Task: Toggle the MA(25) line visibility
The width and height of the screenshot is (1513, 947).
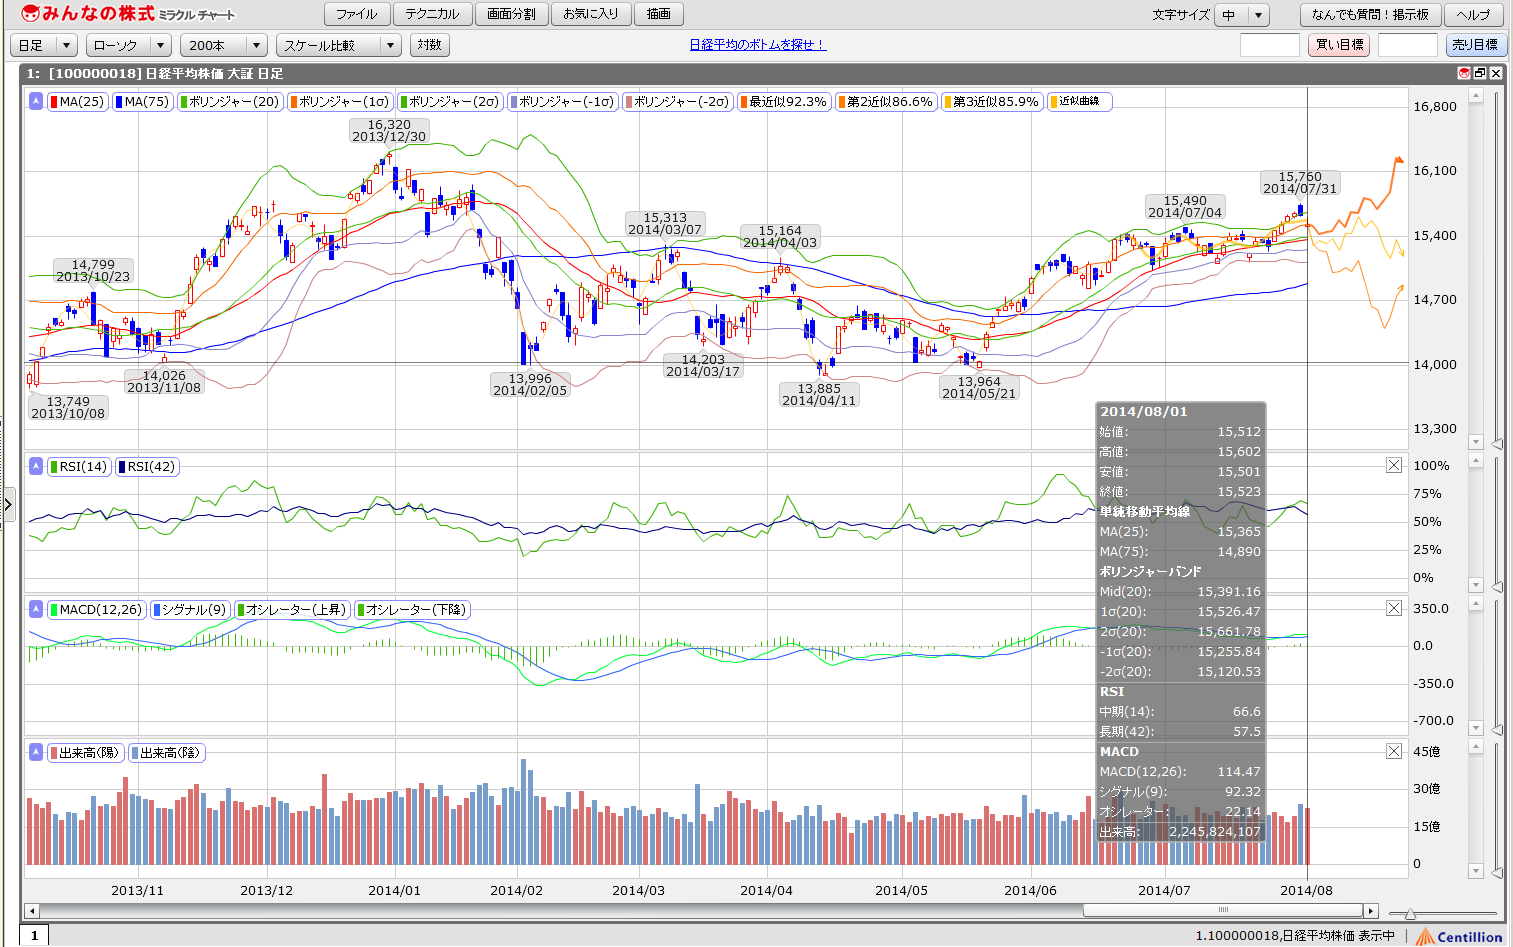Action: click(x=78, y=101)
